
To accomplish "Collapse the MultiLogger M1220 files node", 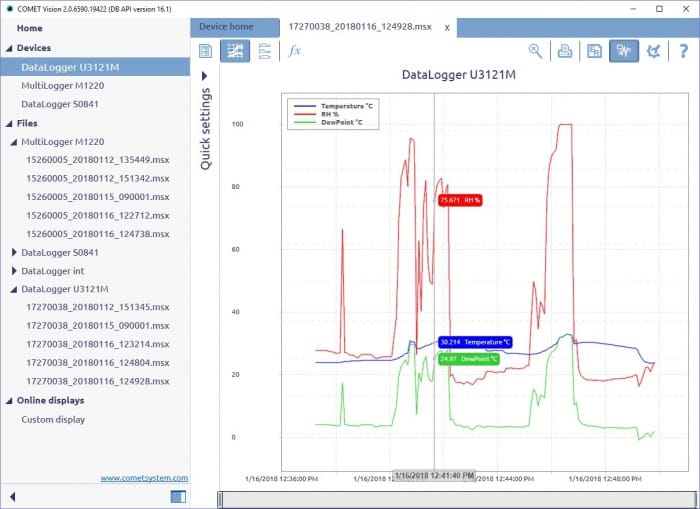I will (13, 142).
